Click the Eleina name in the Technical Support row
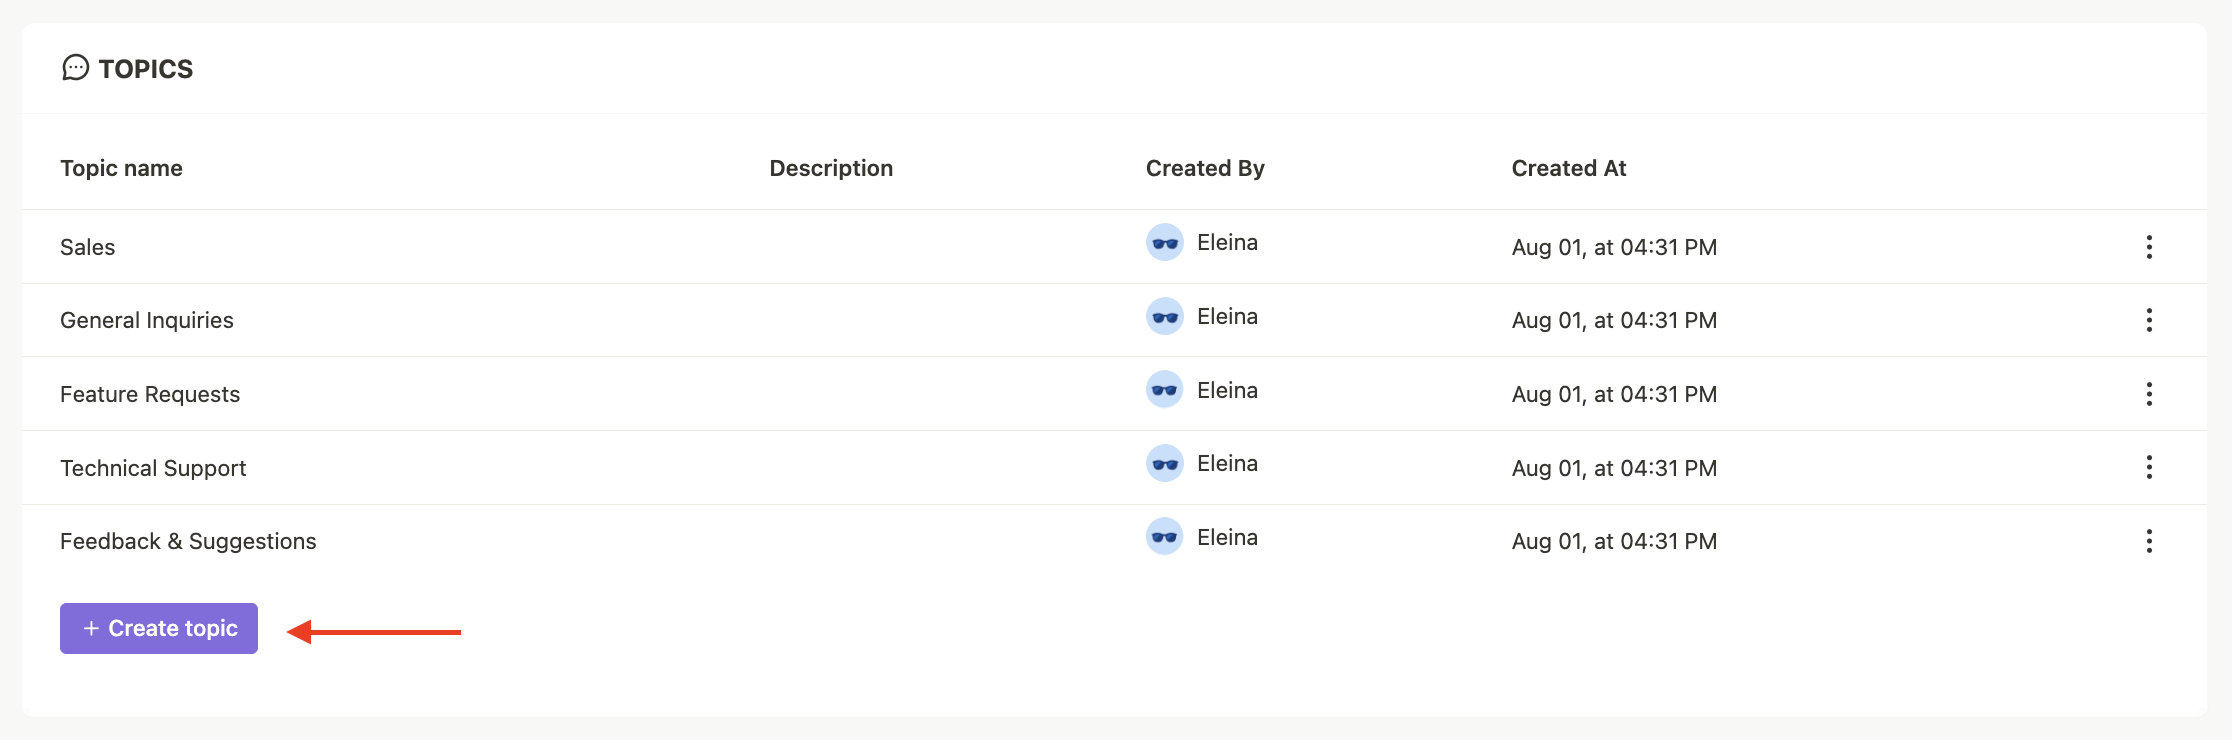Viewport: 2232px width, 740px height. [1227, 463]
